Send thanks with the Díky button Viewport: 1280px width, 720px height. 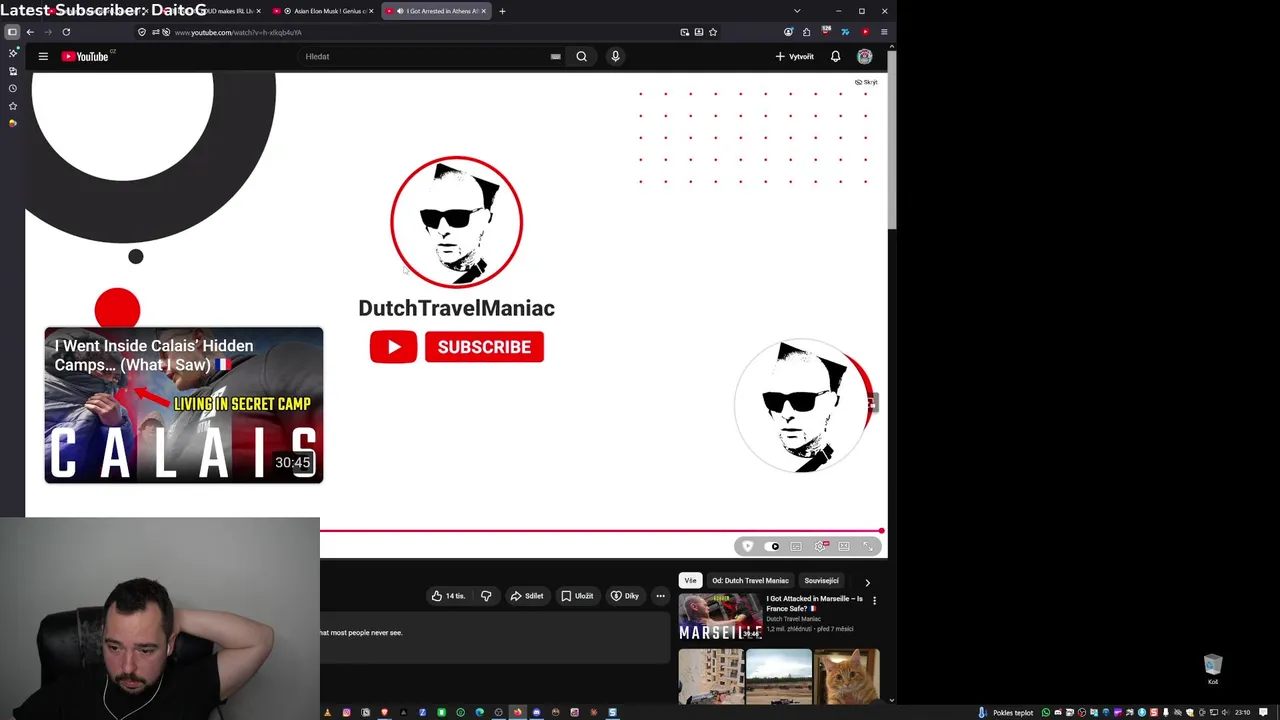625,596
